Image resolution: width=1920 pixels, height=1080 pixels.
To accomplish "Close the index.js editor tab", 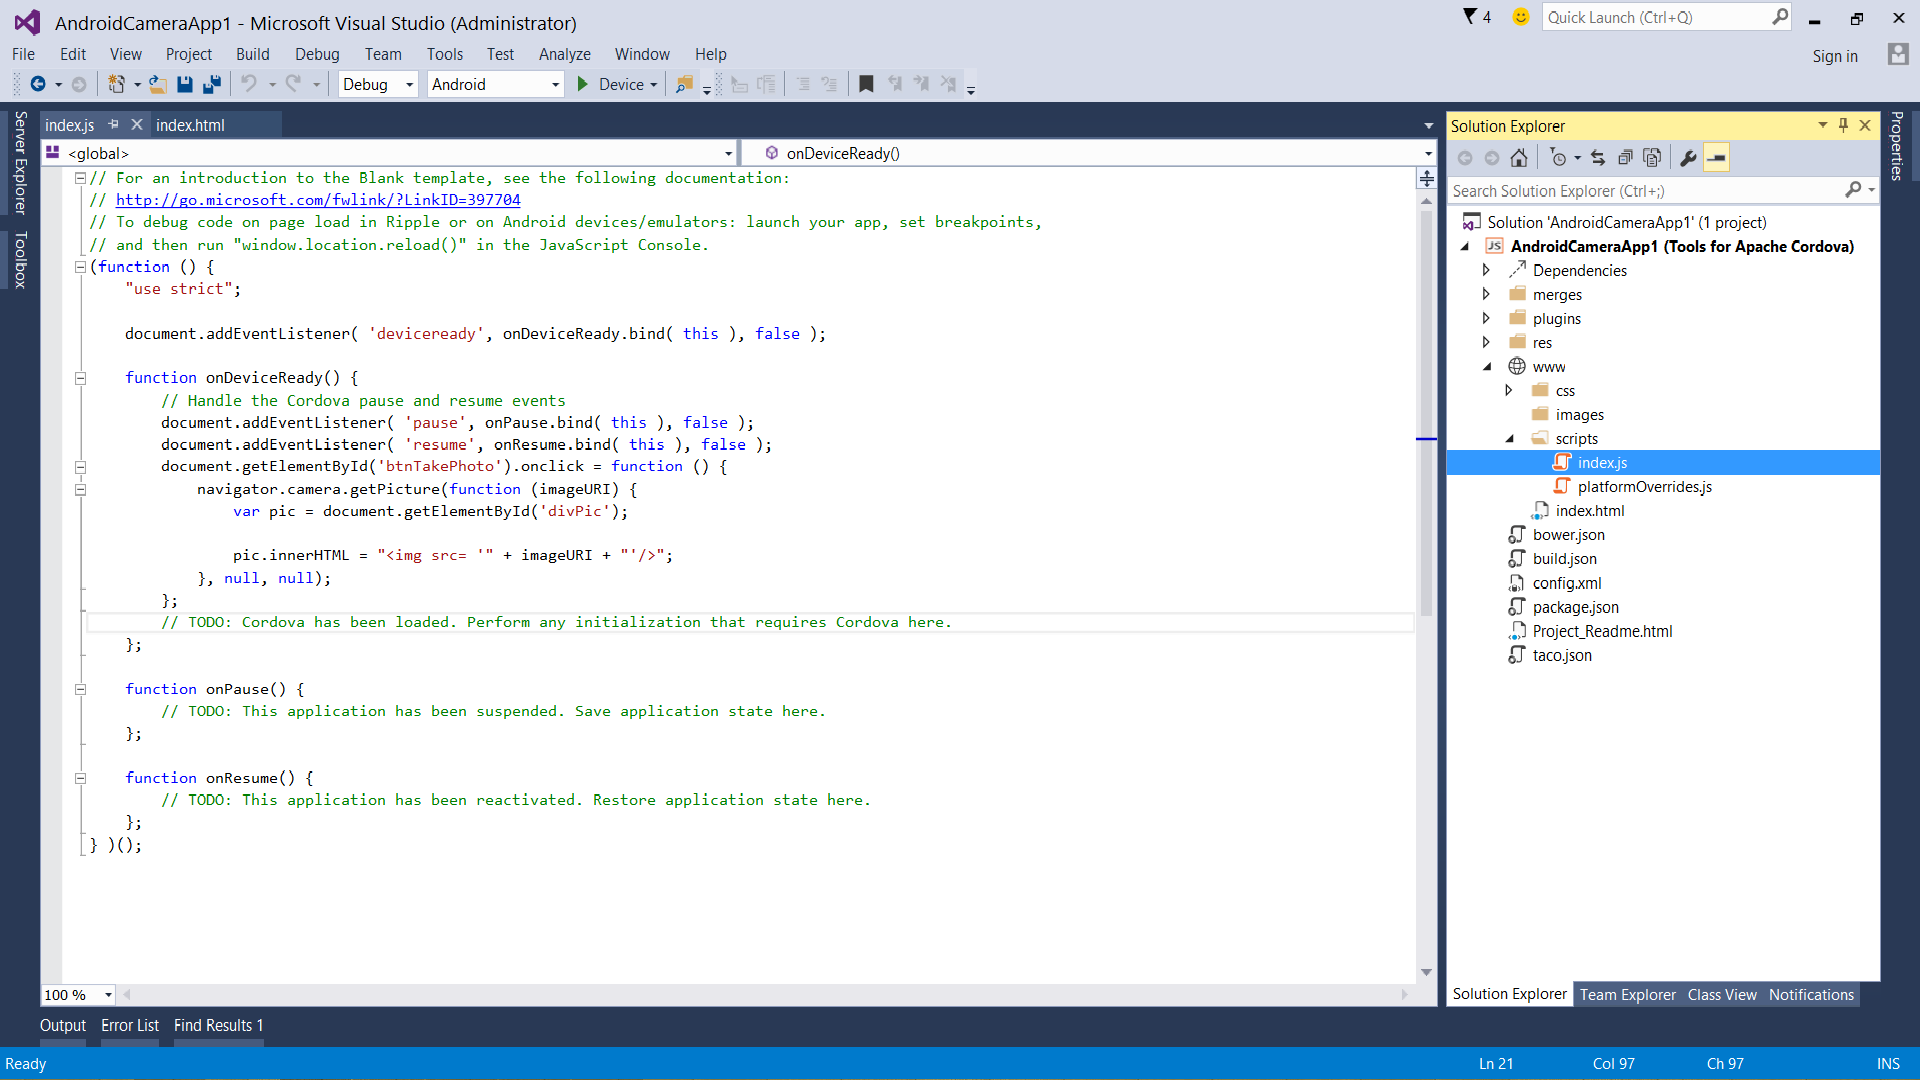I will pyautogui.click(x=137, y=124).
